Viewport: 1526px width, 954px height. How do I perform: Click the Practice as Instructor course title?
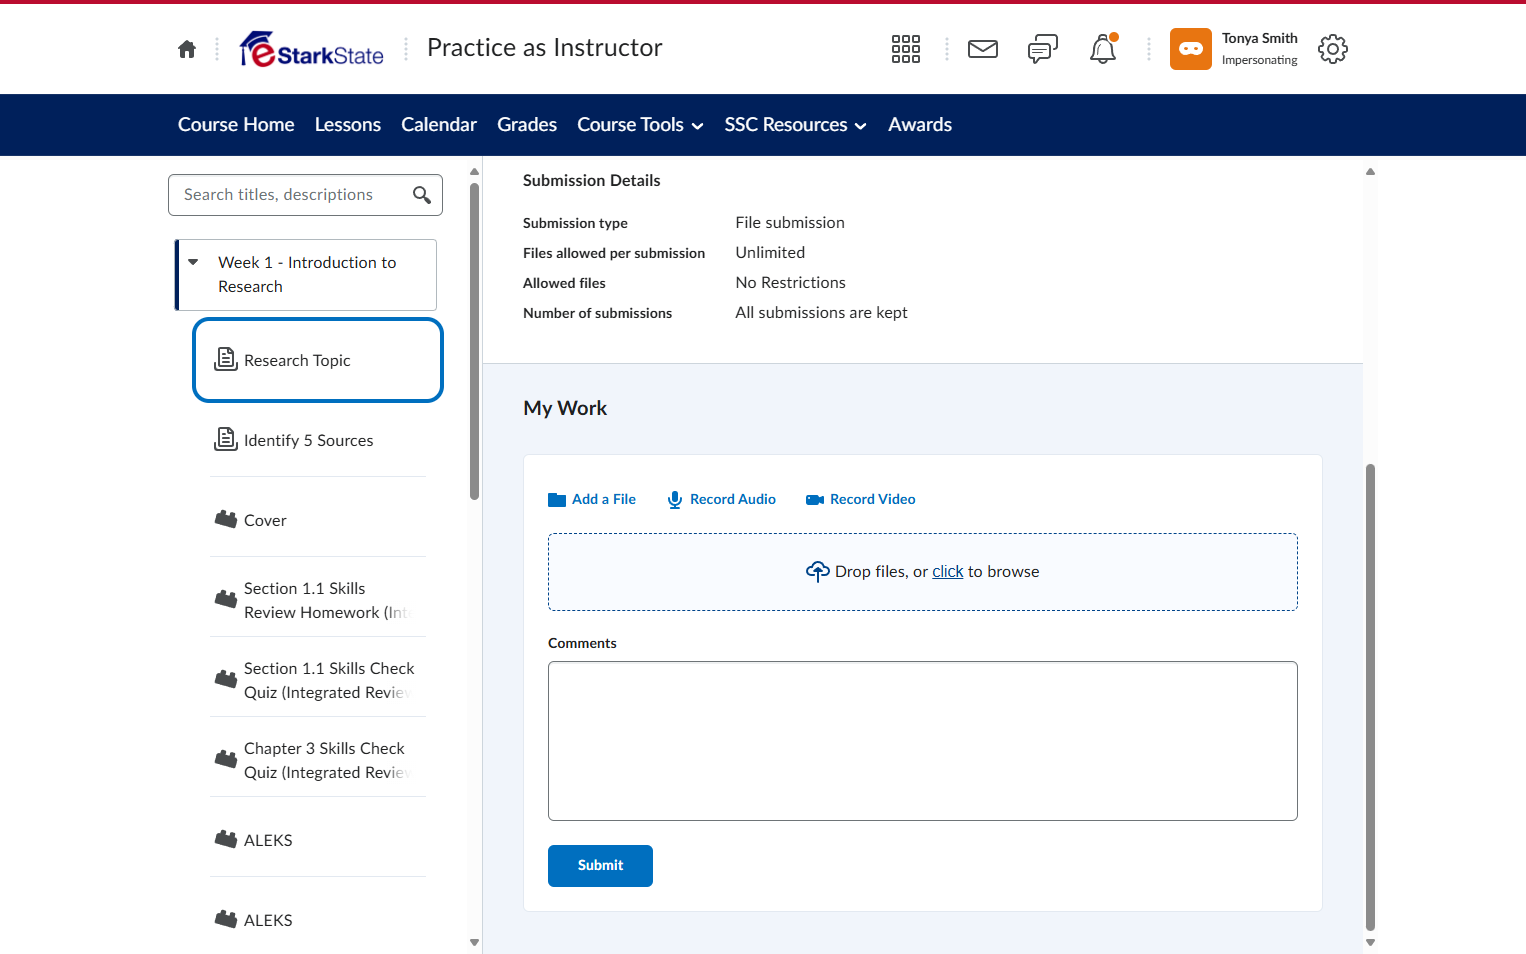(545, 48)
